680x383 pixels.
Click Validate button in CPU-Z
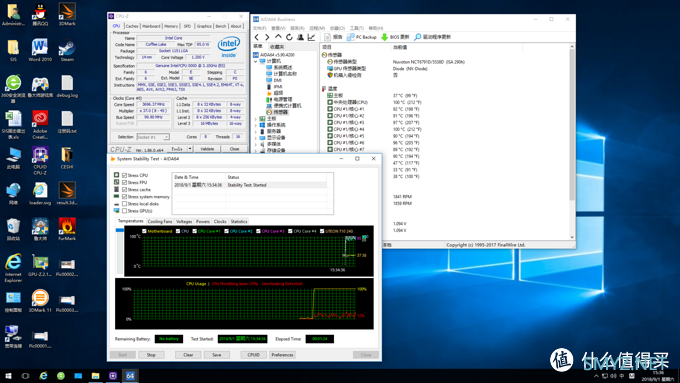click(207, 149)
